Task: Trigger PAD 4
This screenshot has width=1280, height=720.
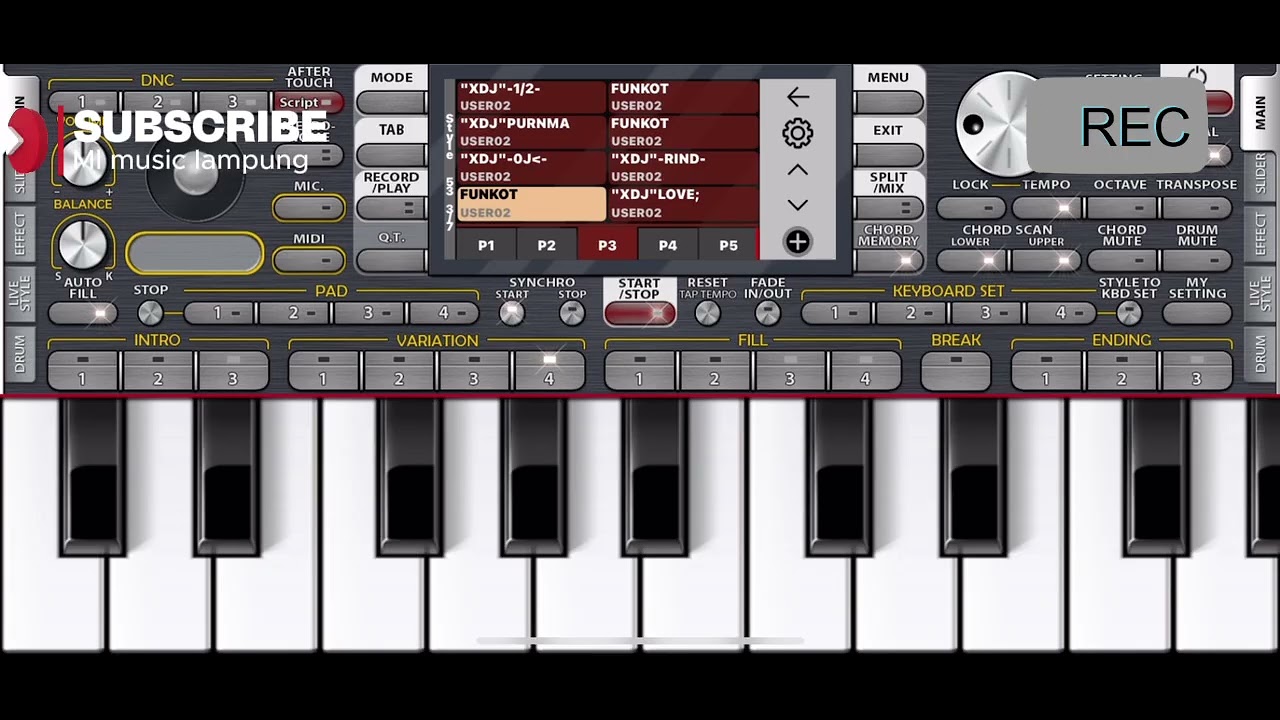Action: pyautogui.click(x=444, y=314)
